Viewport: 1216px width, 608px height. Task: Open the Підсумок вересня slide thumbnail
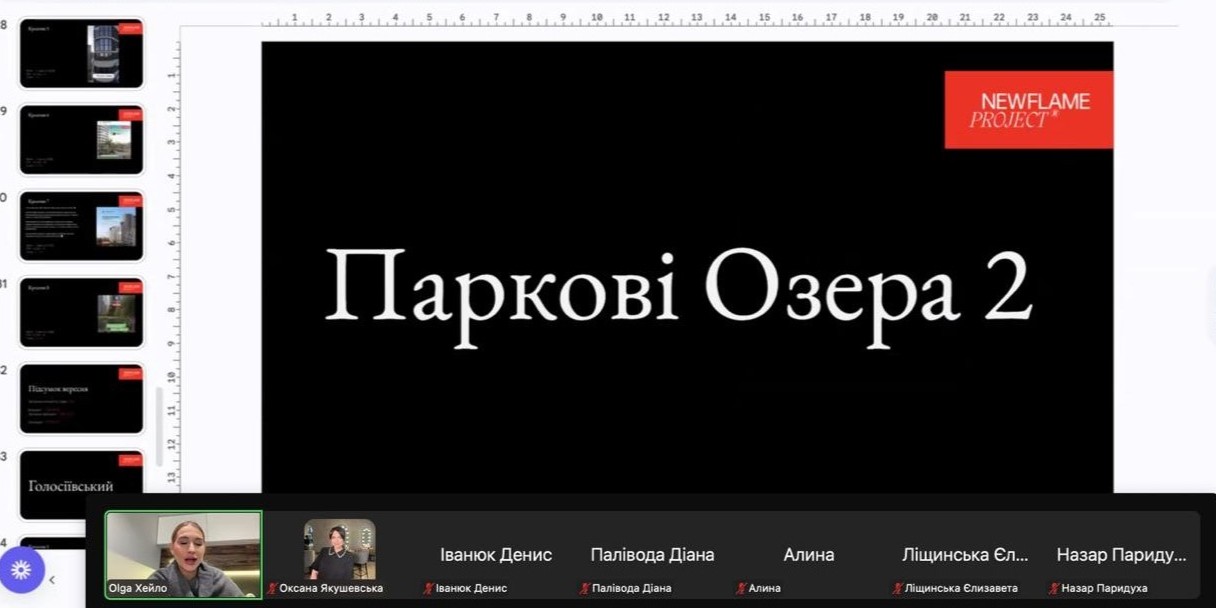(x=82, y=398)
